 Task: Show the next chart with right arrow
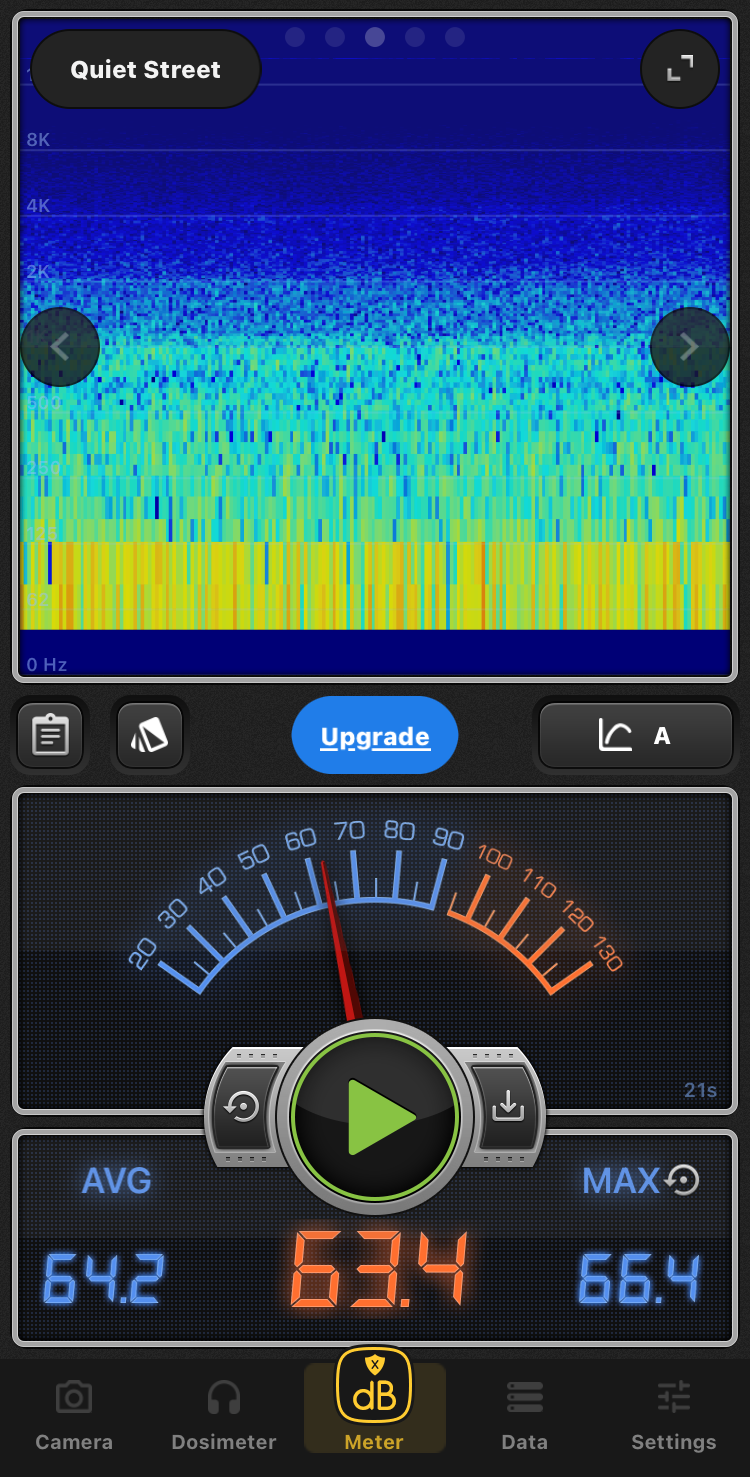[x=689, y=347]
